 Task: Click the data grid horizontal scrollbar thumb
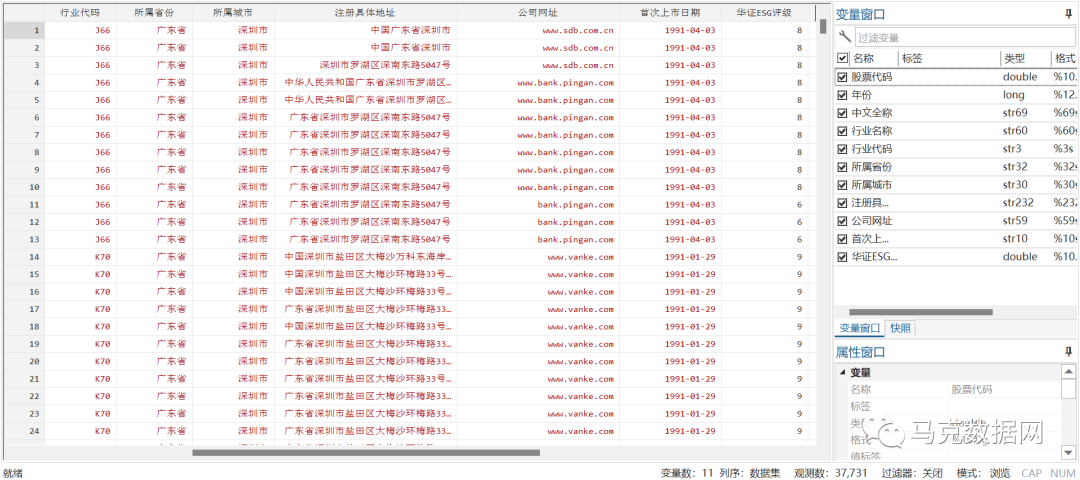click(x=366, y=452)
